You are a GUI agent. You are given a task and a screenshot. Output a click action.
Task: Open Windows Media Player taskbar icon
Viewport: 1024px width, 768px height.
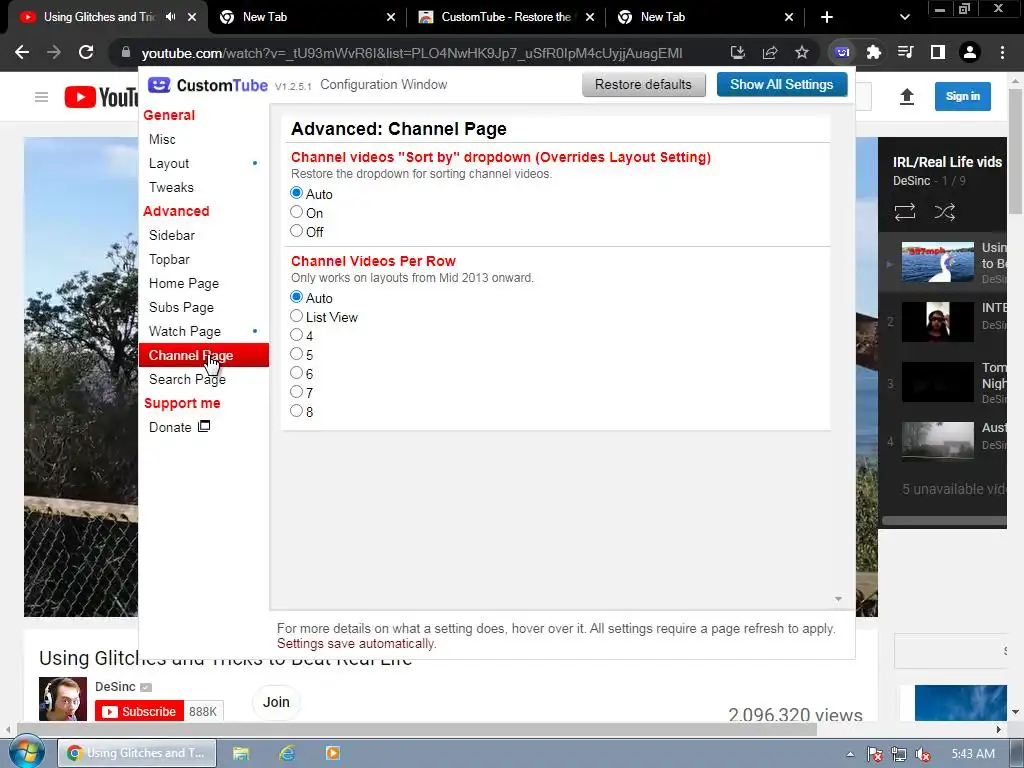(x=332, y=753)
